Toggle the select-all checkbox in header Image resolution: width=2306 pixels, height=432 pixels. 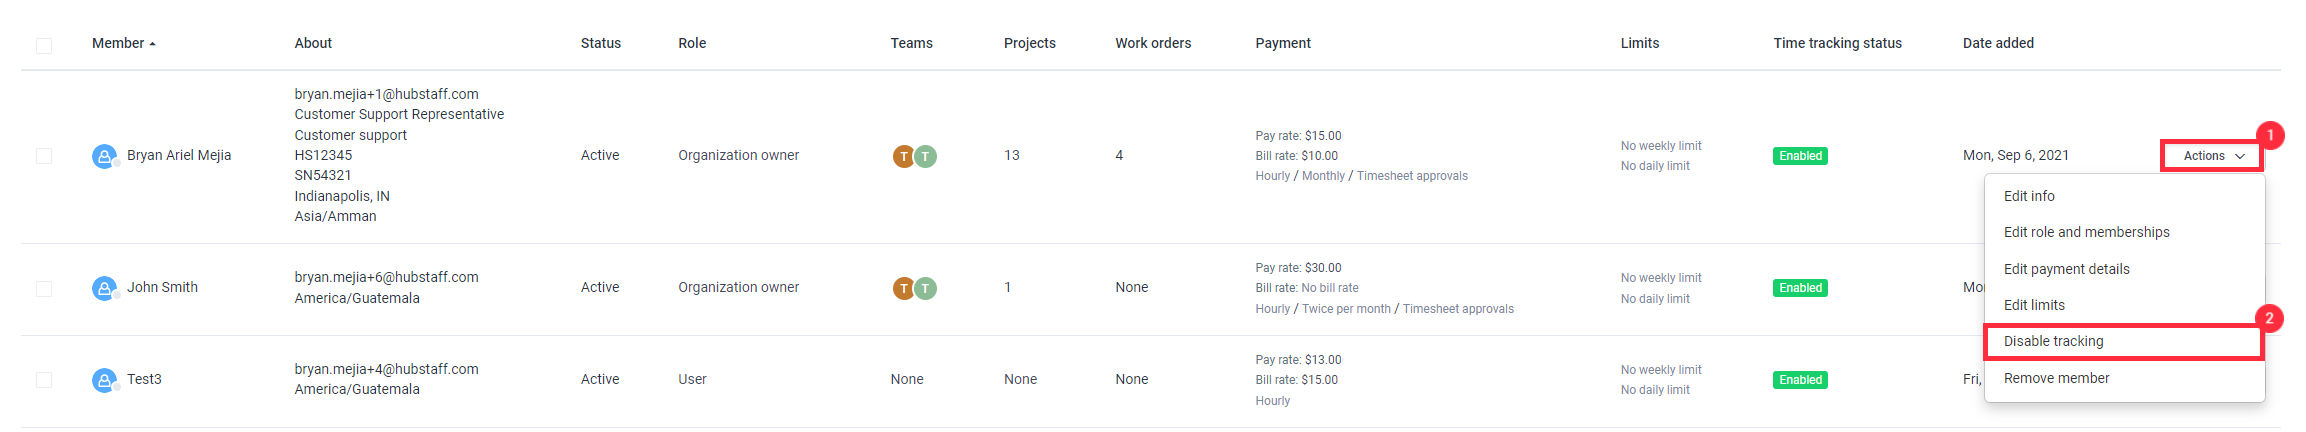(x=44, y=45)
